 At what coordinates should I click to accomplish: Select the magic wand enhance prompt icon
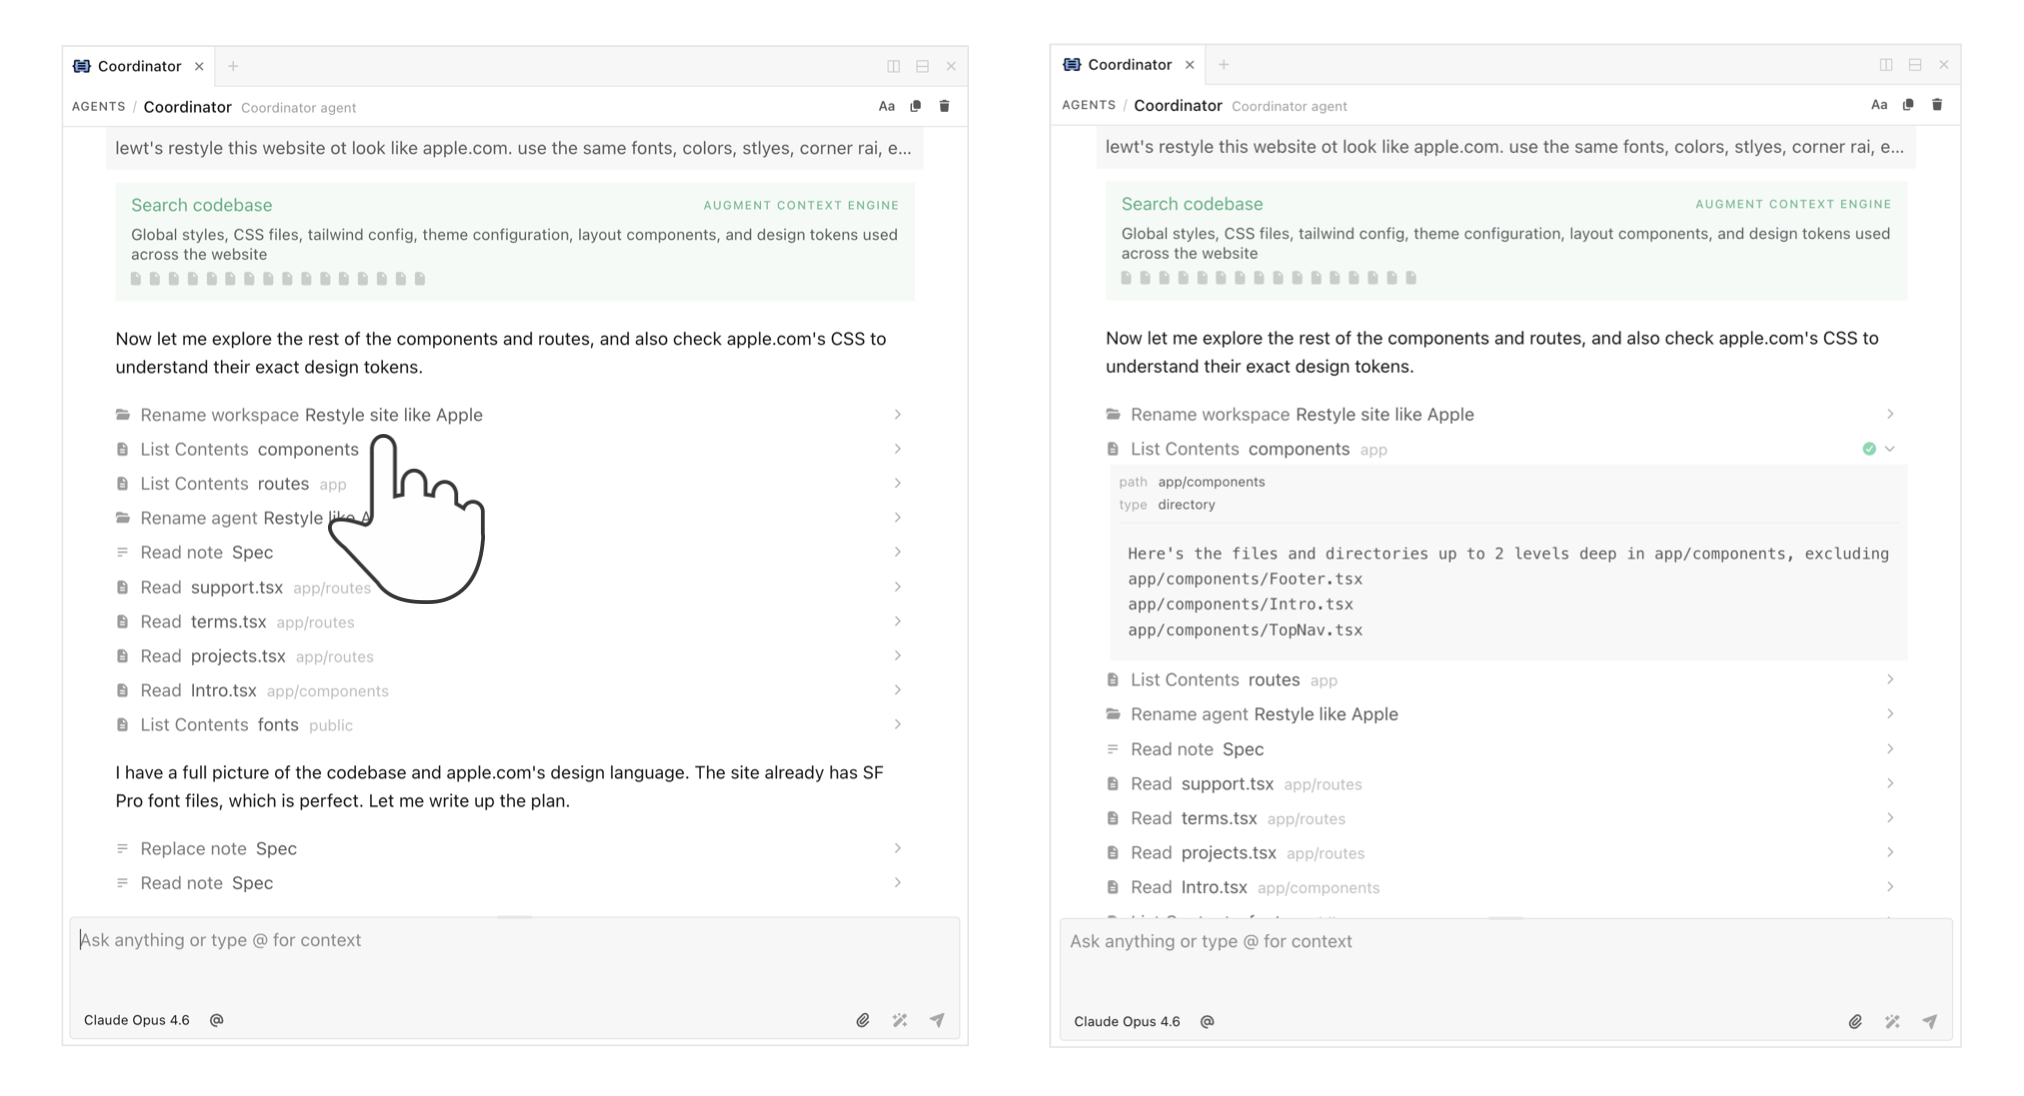pos(900,1019)
